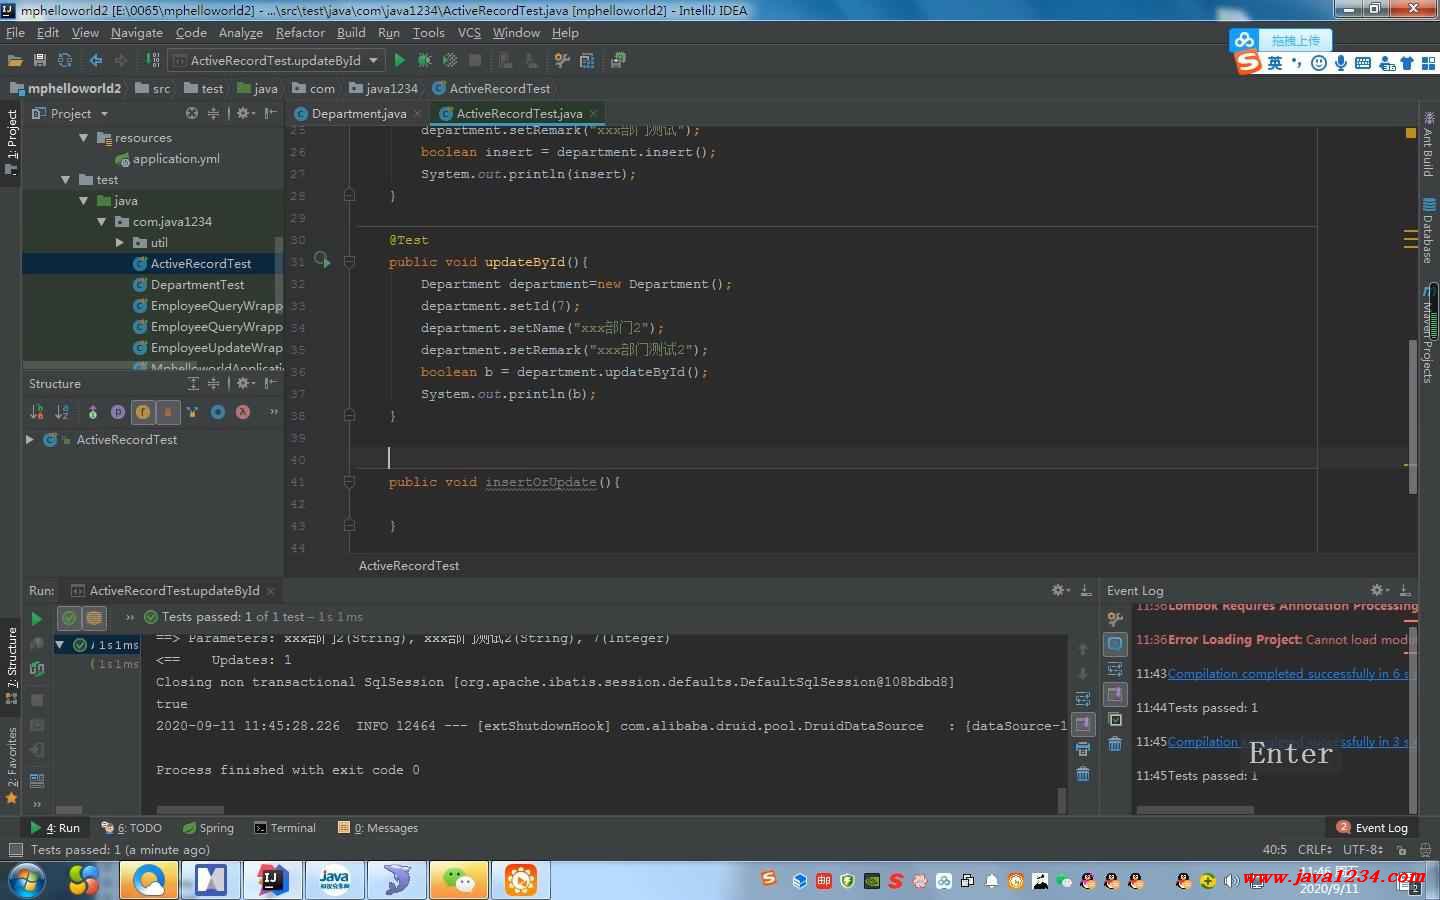Toggle Show Lambdas in Structure panel

(243, 412)
